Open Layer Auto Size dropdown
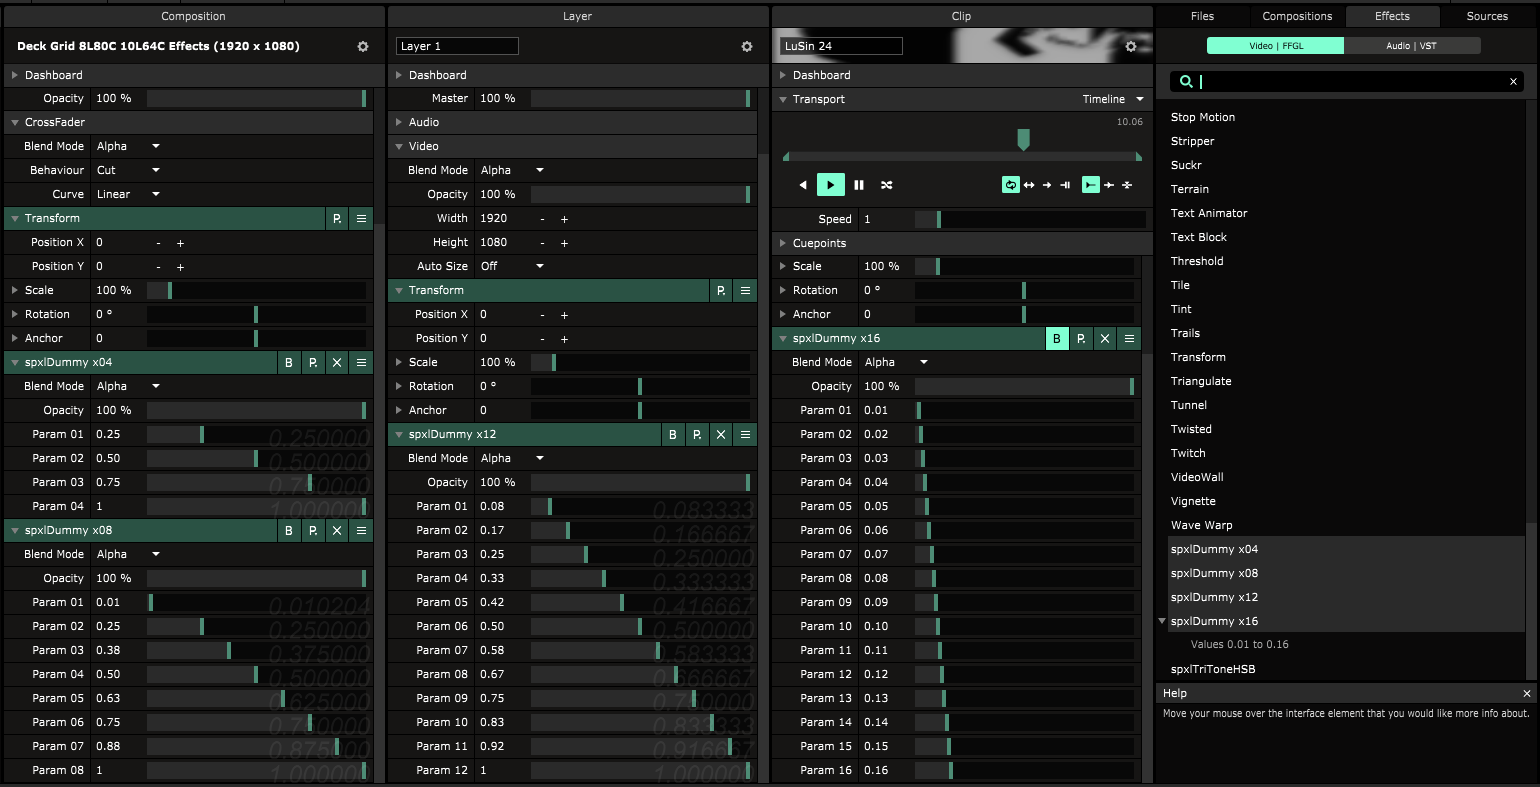The image size is (1540, 787). [x=511, y=266]
